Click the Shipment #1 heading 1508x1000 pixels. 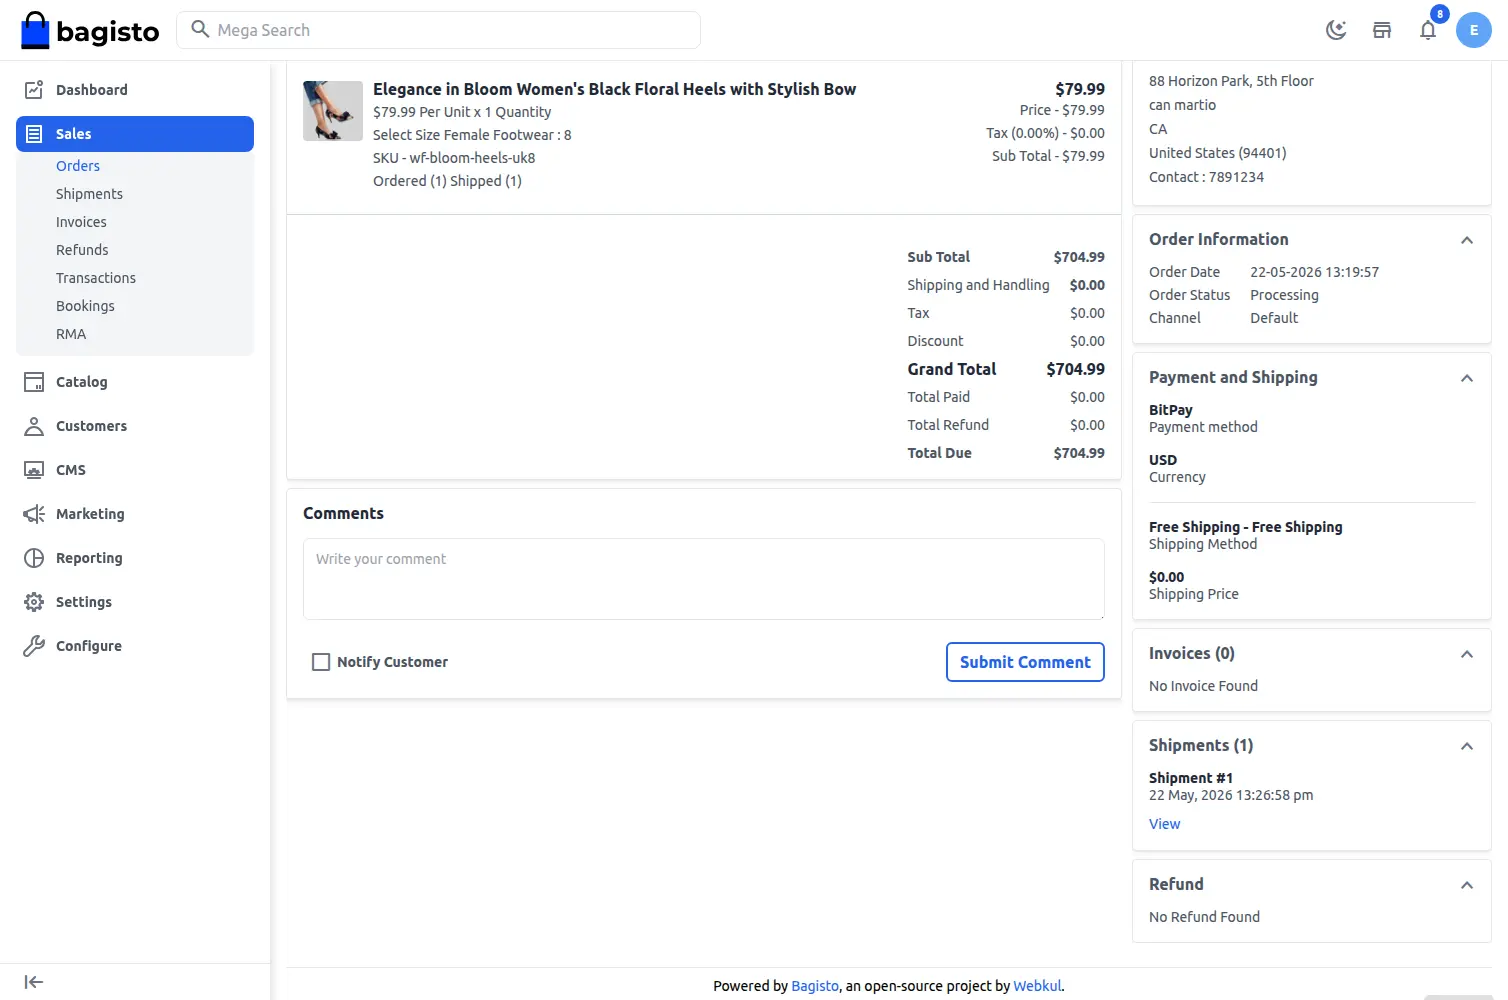point(1191,778)
